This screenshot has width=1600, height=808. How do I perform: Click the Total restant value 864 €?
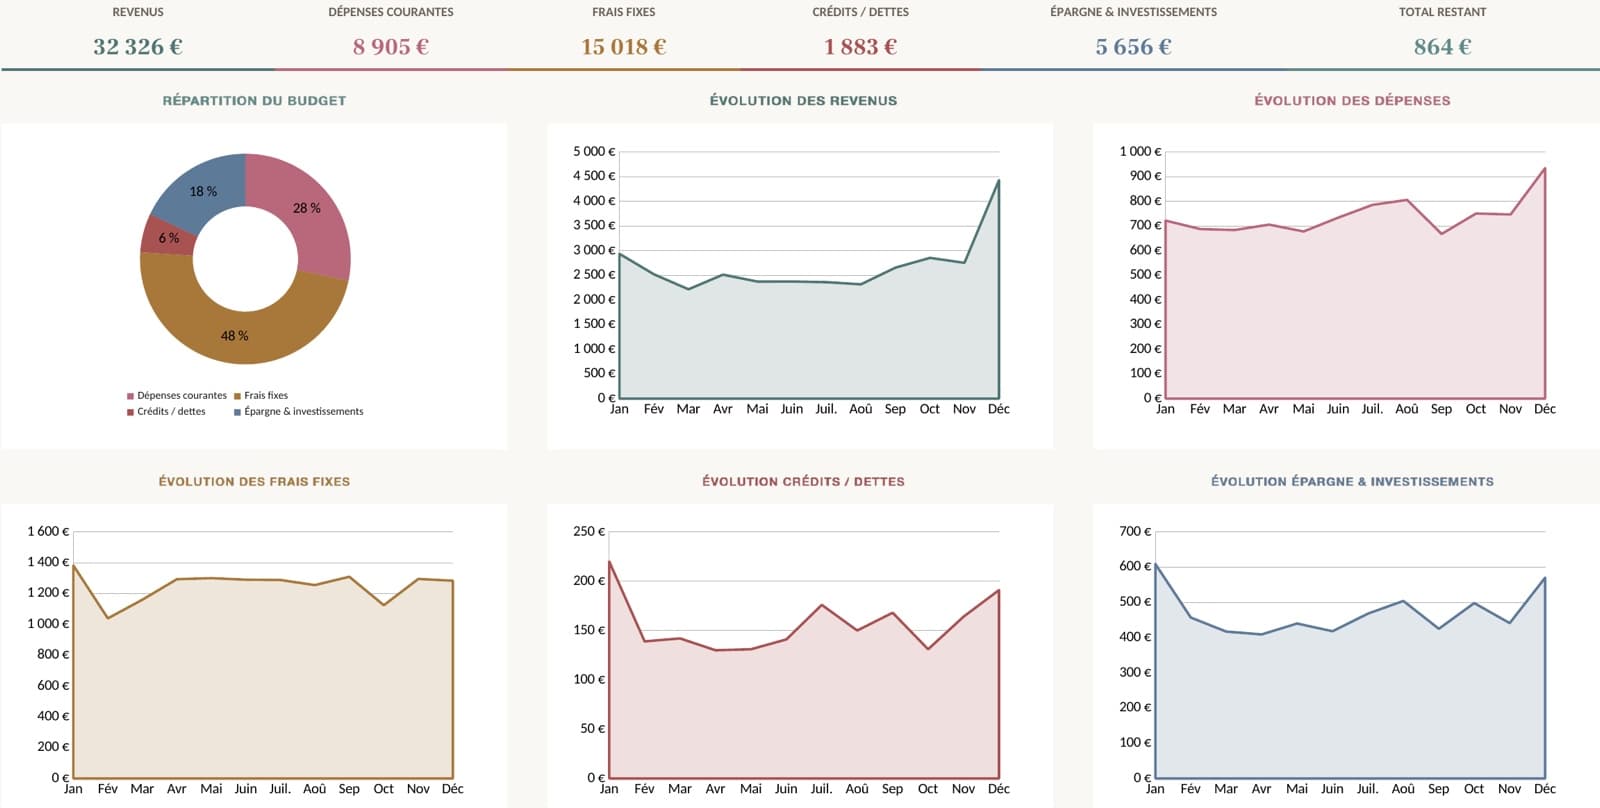[1442, 47]
